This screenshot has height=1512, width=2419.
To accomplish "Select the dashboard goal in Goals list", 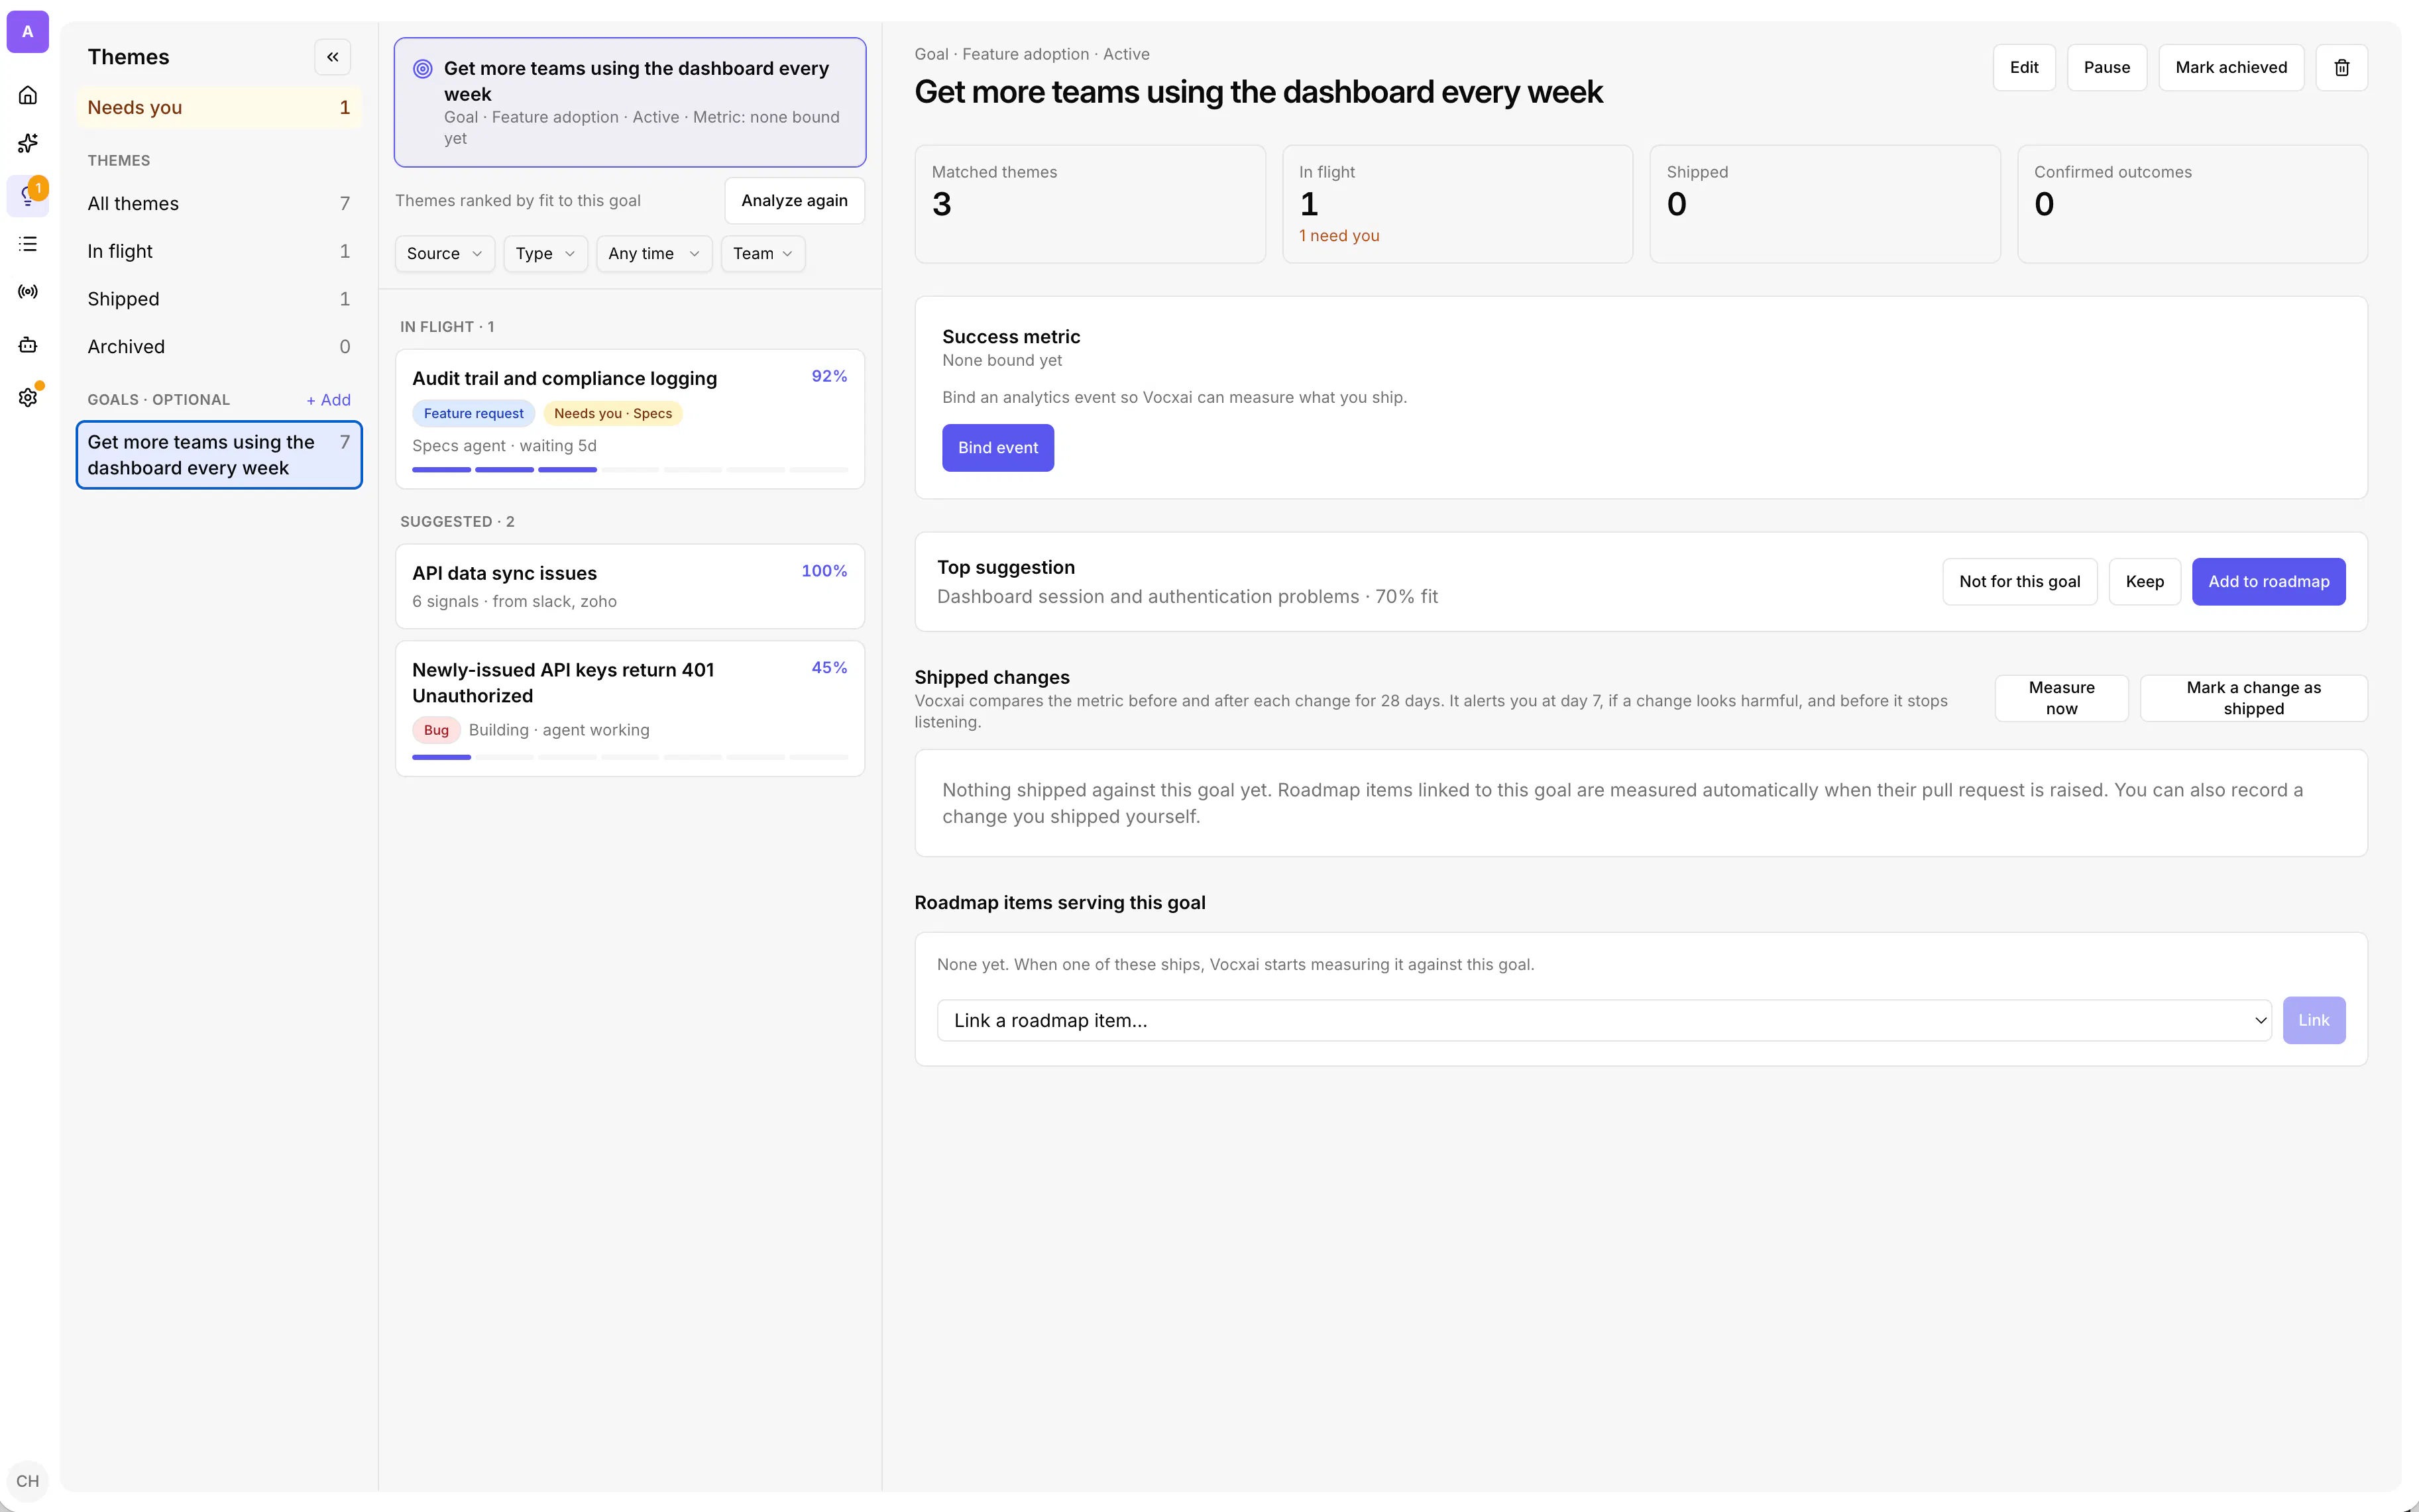I will point(219,455).
